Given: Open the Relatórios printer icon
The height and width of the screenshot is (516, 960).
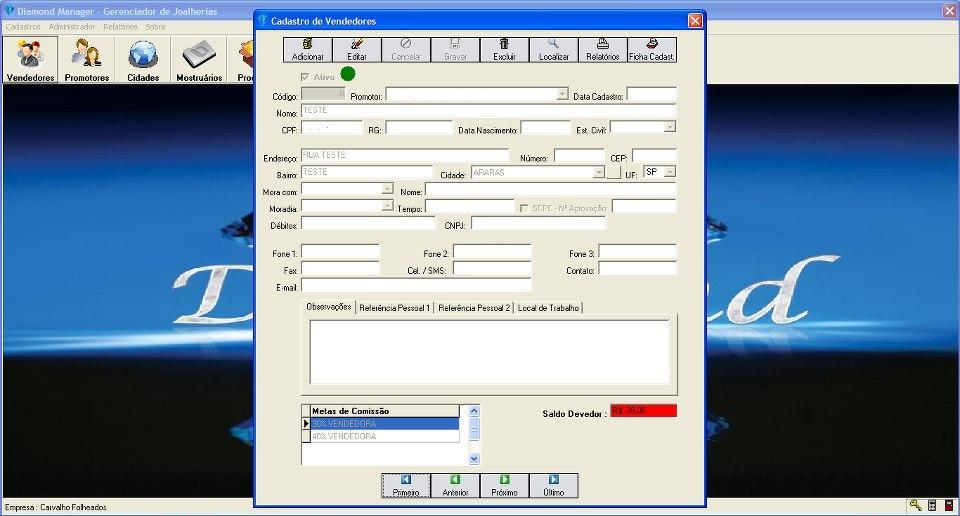Looking at the screenshot, I should point(602,50).
